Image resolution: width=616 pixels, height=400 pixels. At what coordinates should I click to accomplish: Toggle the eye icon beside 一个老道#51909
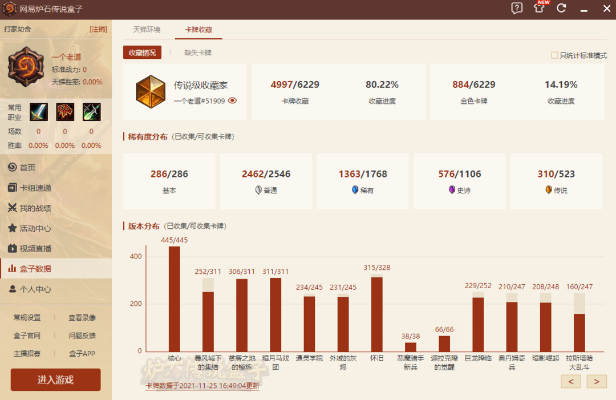click(x=232, y=100)
